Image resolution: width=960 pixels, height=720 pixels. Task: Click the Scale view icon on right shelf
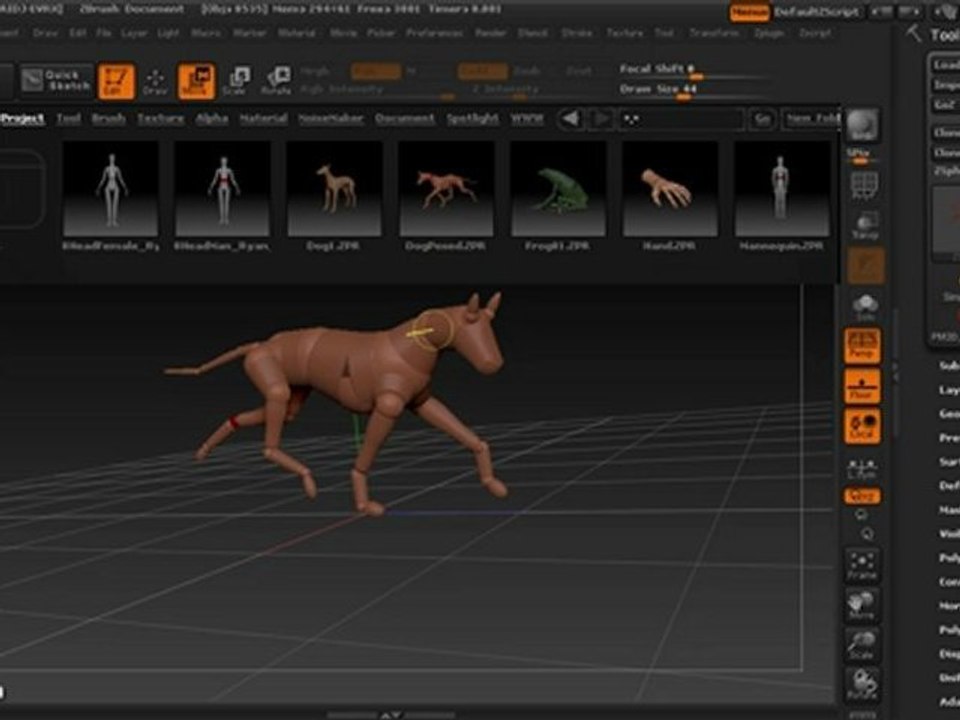point(862,645)
